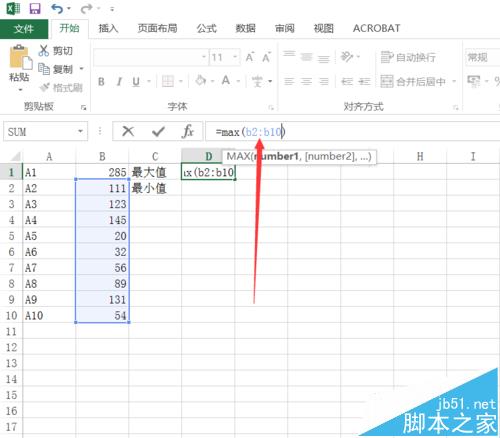Viewport: 500px width, 438px height.
Task: Switch to the 插入 ribbon tab
Action: (x=108, y=28)
